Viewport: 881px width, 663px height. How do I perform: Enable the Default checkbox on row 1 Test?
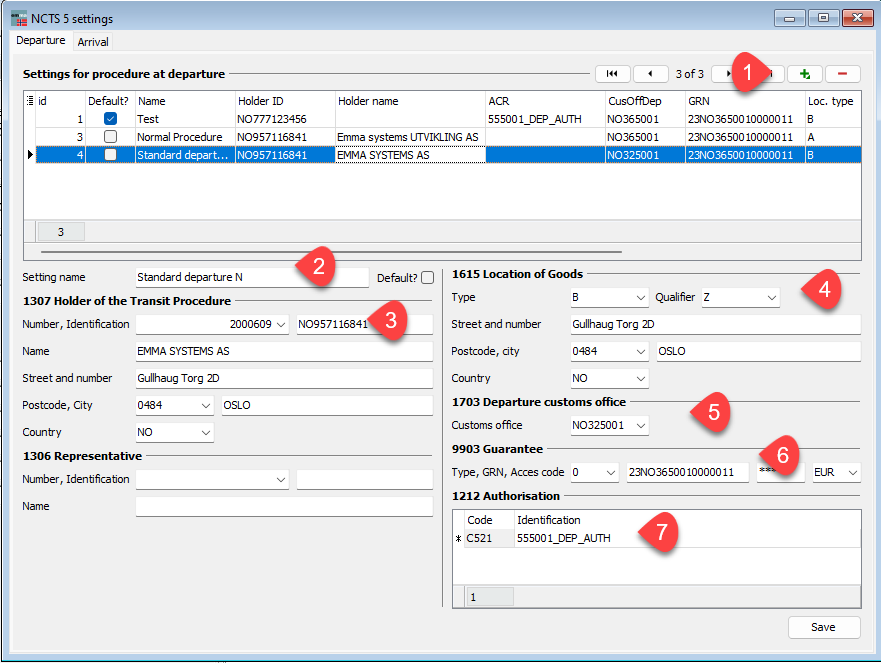point(110,119)
